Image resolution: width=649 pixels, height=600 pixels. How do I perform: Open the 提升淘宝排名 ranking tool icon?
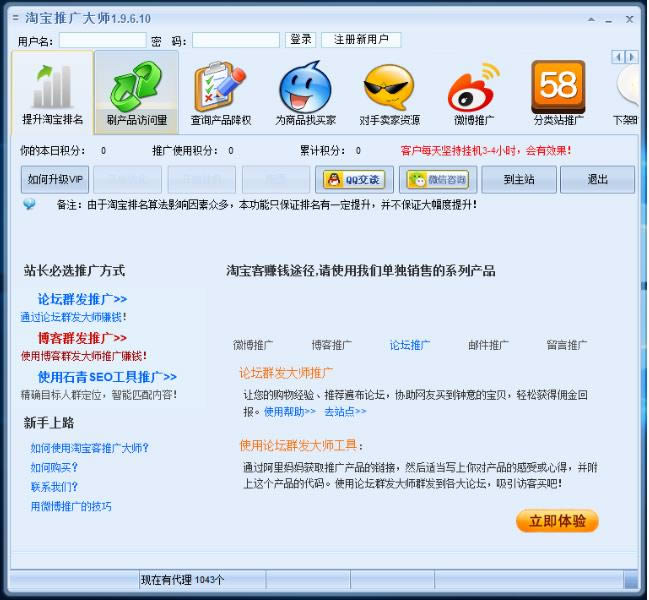tap(53, 93)
